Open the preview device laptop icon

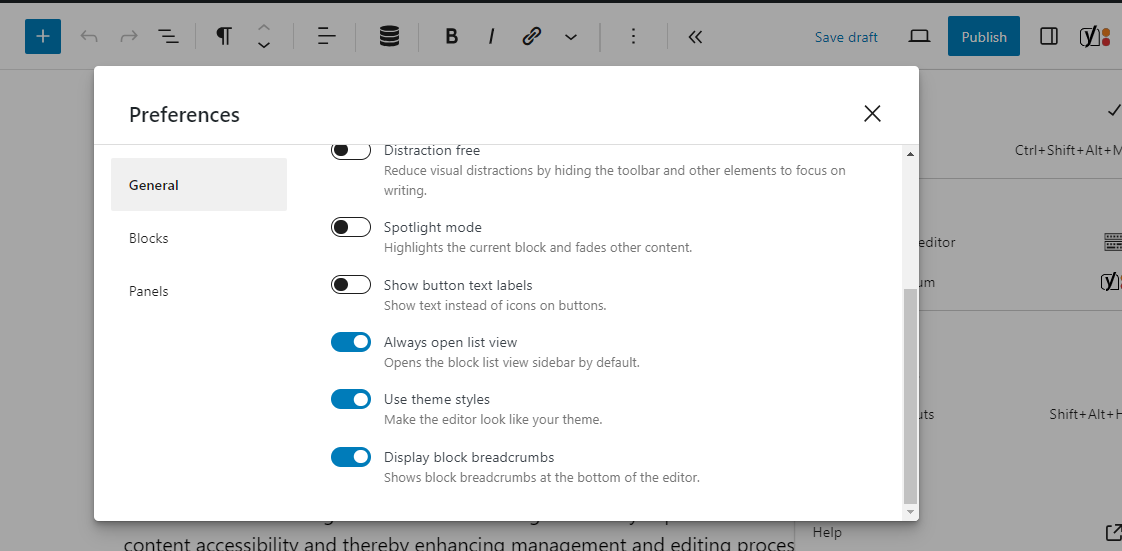[x=919, y=36]
